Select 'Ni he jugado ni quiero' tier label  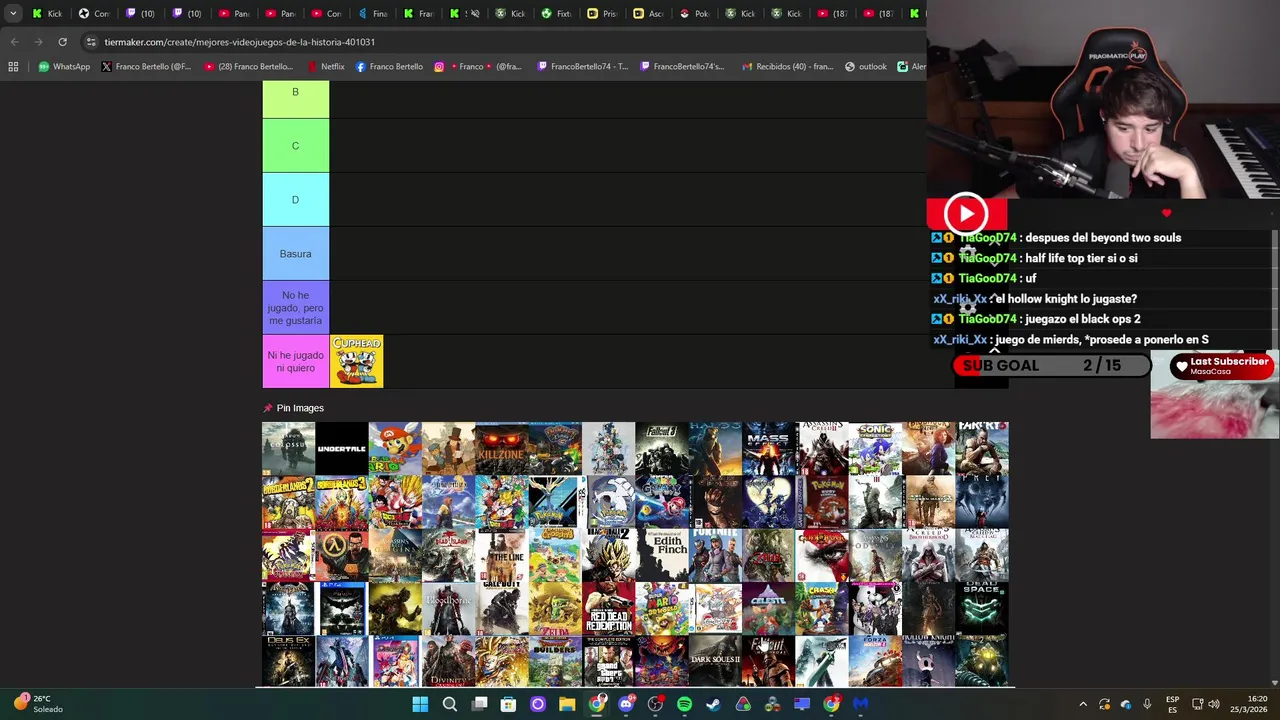[x=295, y=362]
